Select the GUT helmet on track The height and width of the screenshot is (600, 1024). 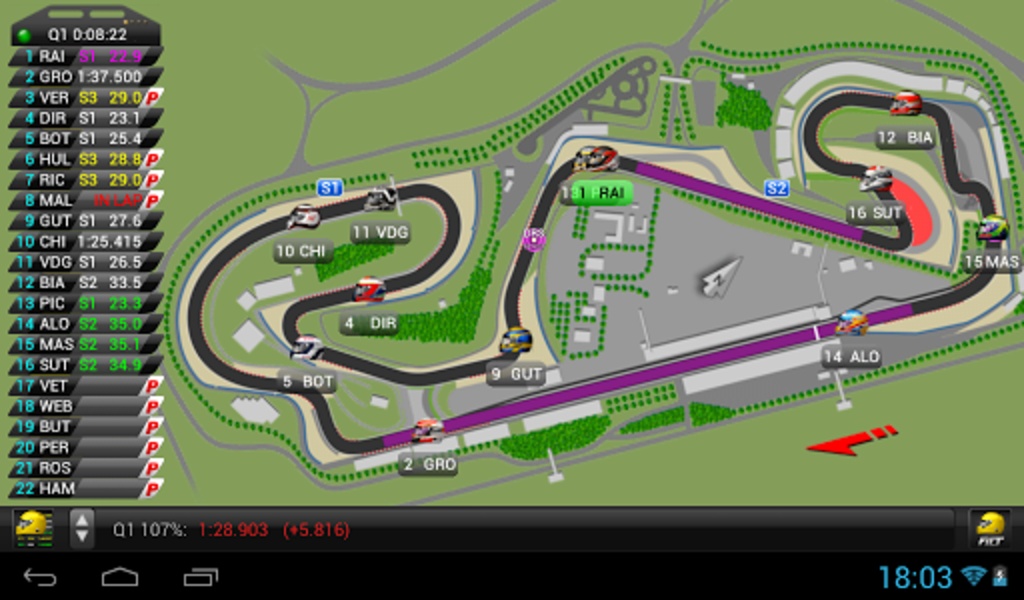pyautogui.click(x=516, y=340)
